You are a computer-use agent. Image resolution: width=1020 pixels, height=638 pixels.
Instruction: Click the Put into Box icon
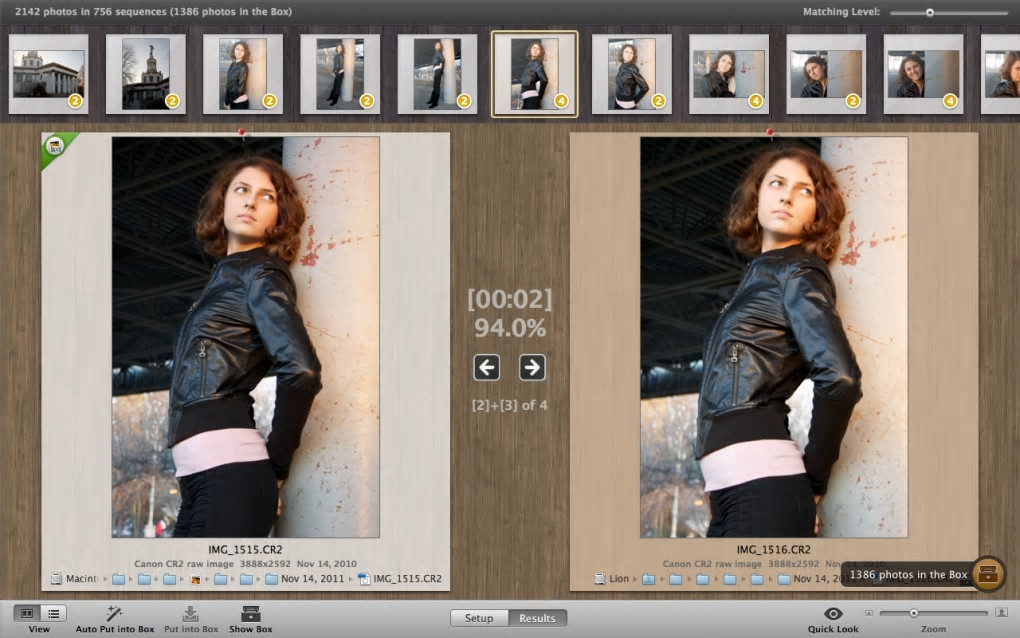(x=191, y=613)
